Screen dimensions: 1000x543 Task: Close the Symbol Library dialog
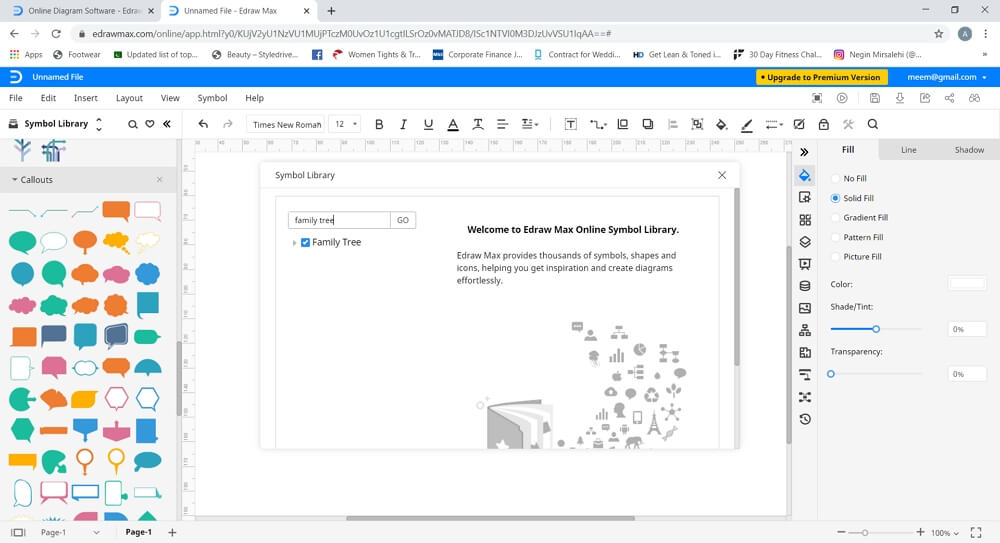click(x=722, y=175)
